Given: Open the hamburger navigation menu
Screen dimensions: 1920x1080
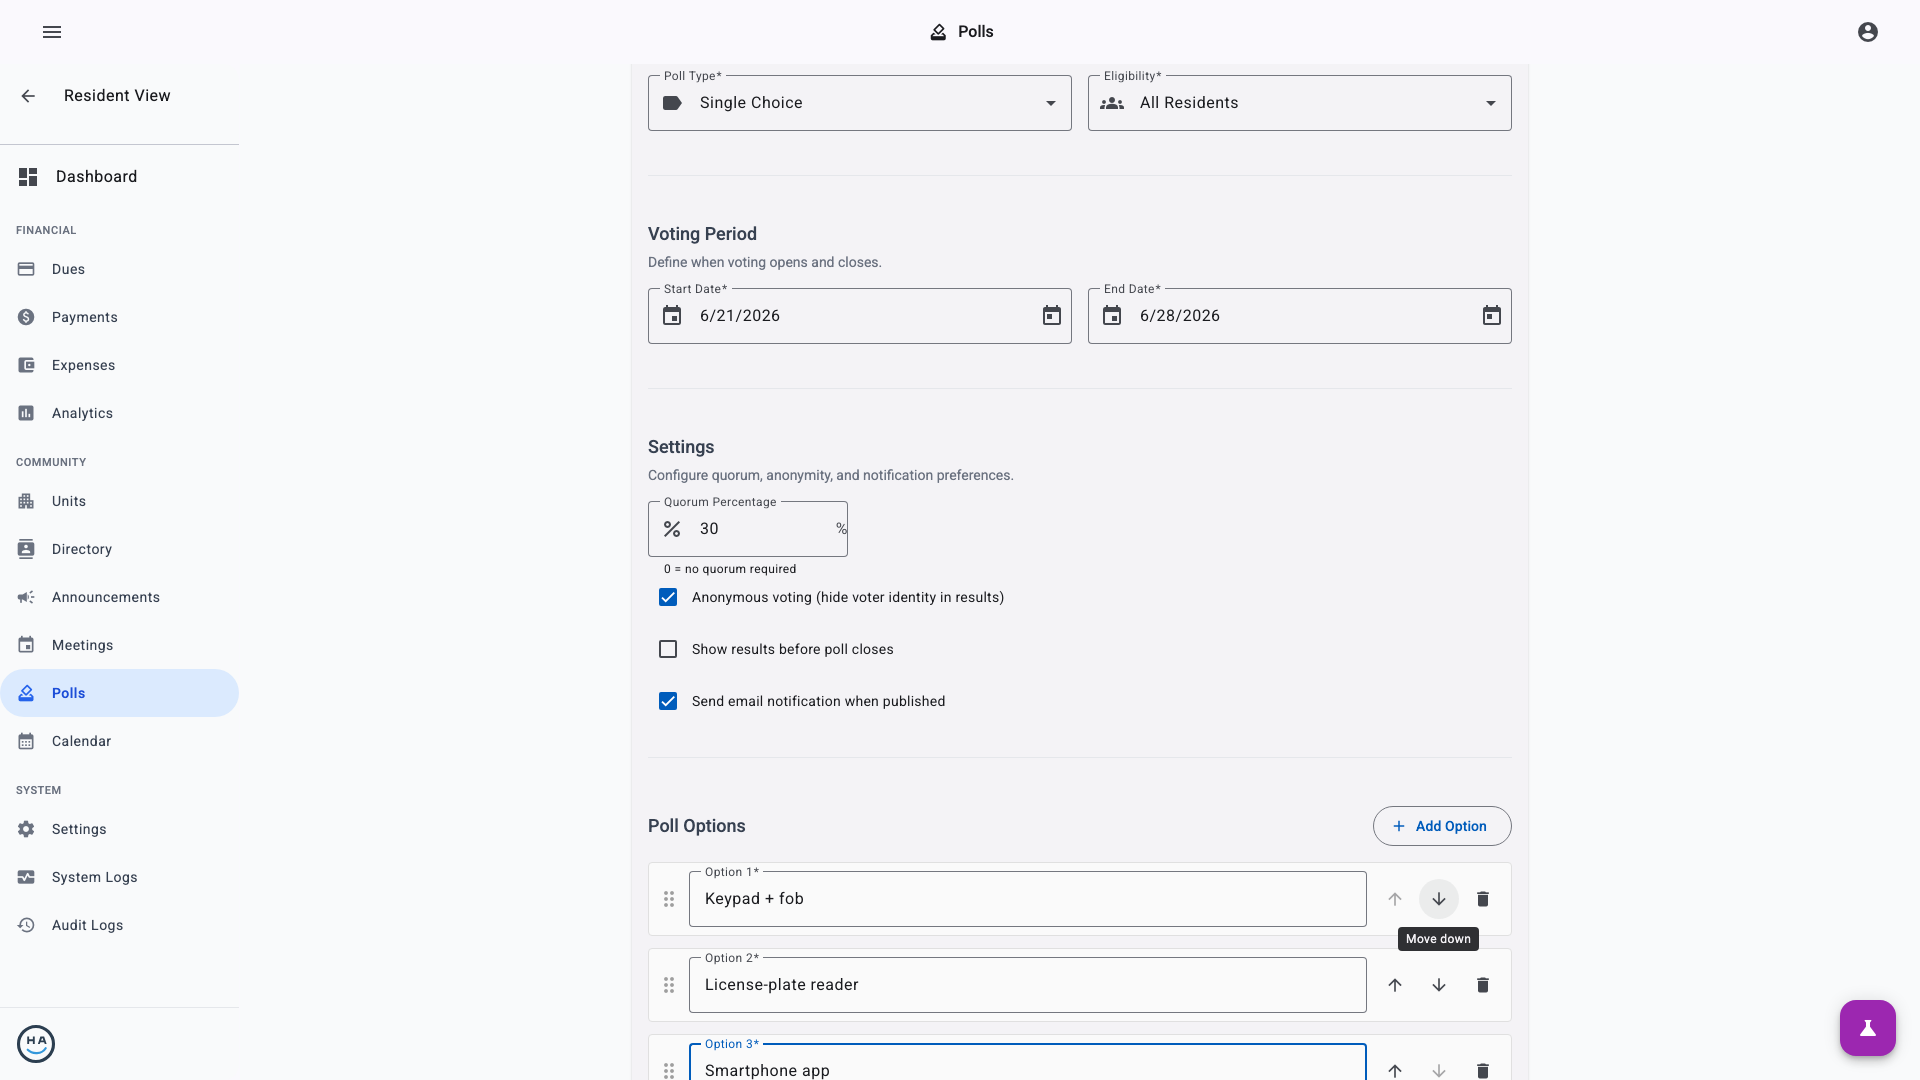Looking at the screenshot, I should tap(52, 32).
